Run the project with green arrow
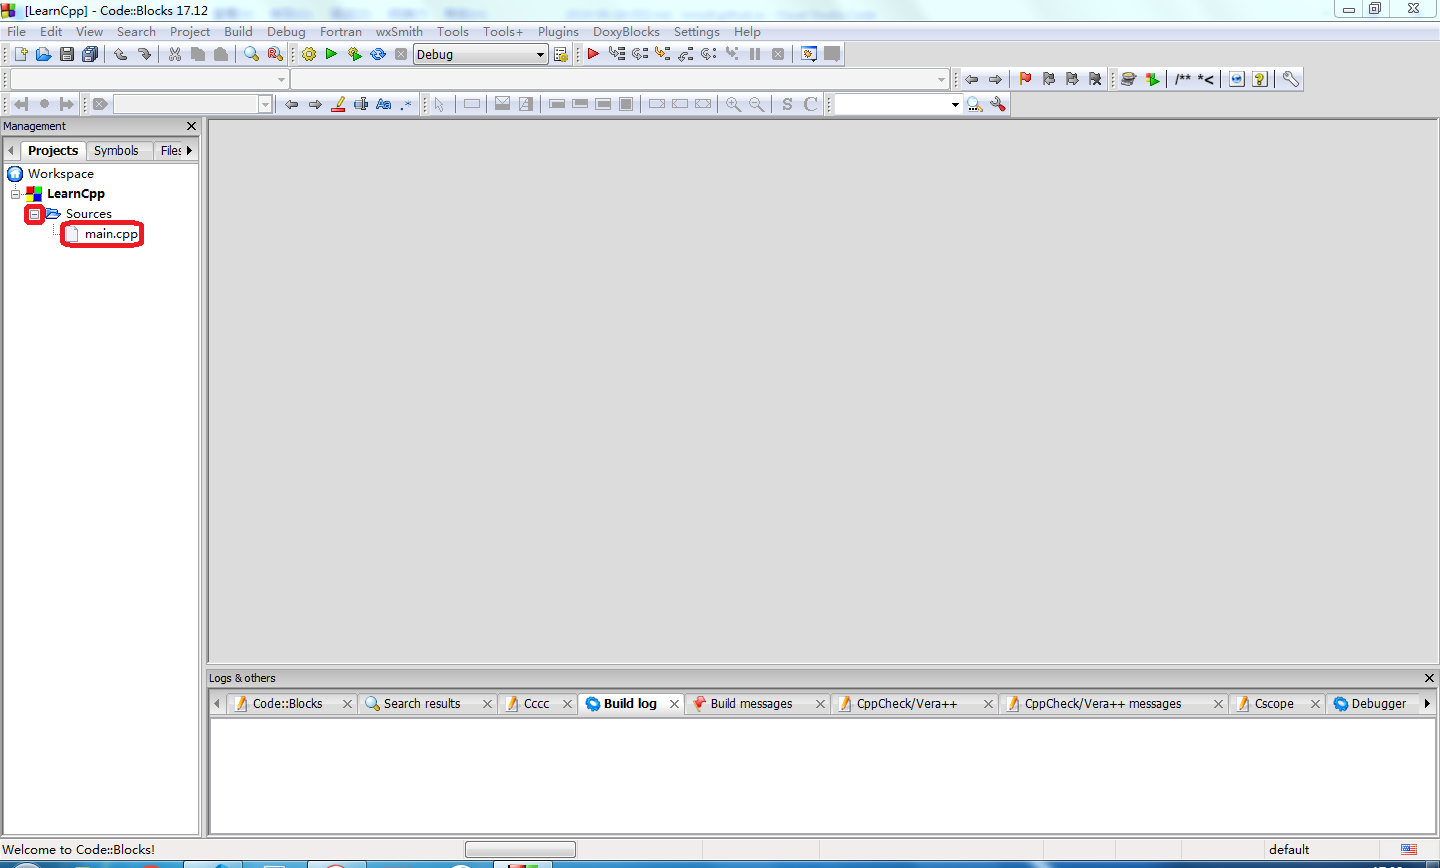1440x868 pixels. tap(331, 54)
